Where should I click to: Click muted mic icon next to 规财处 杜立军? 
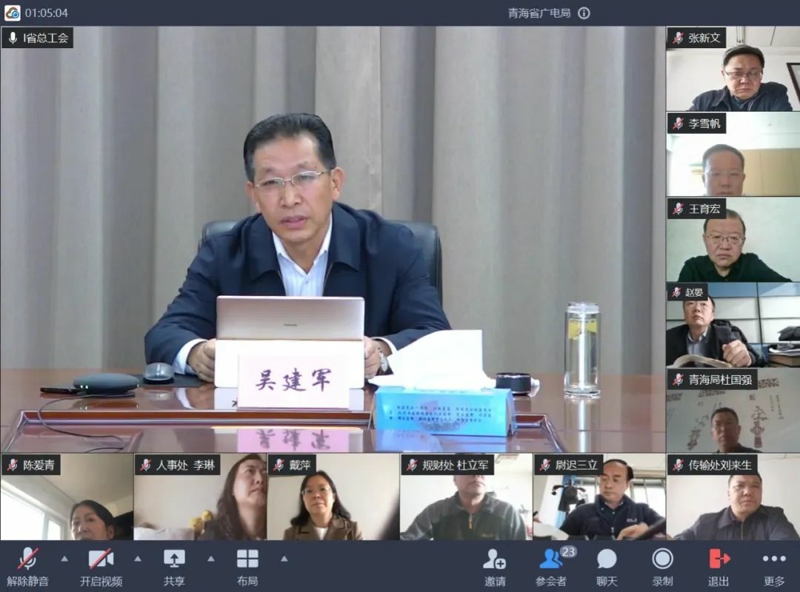412,465
